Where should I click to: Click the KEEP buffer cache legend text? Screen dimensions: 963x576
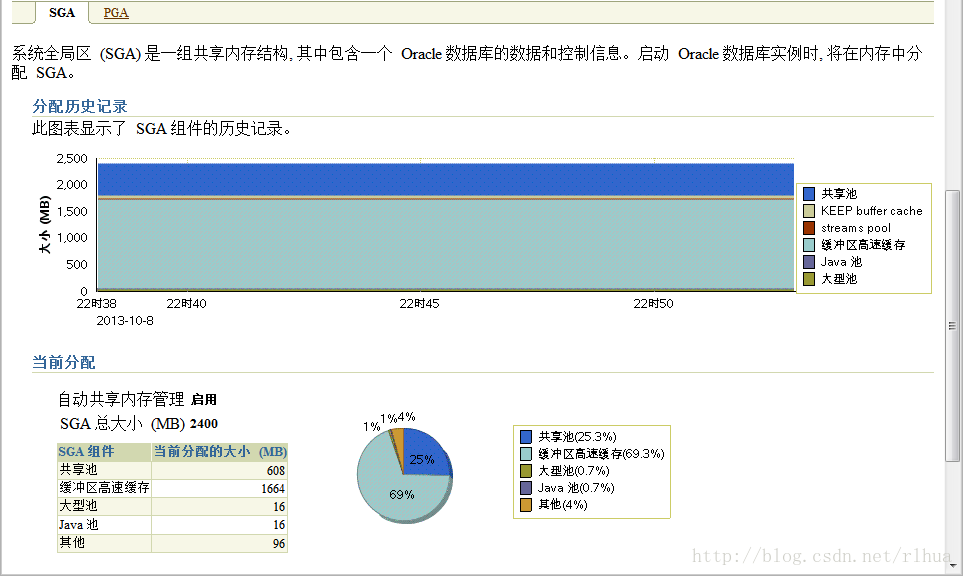pos(871,211)
